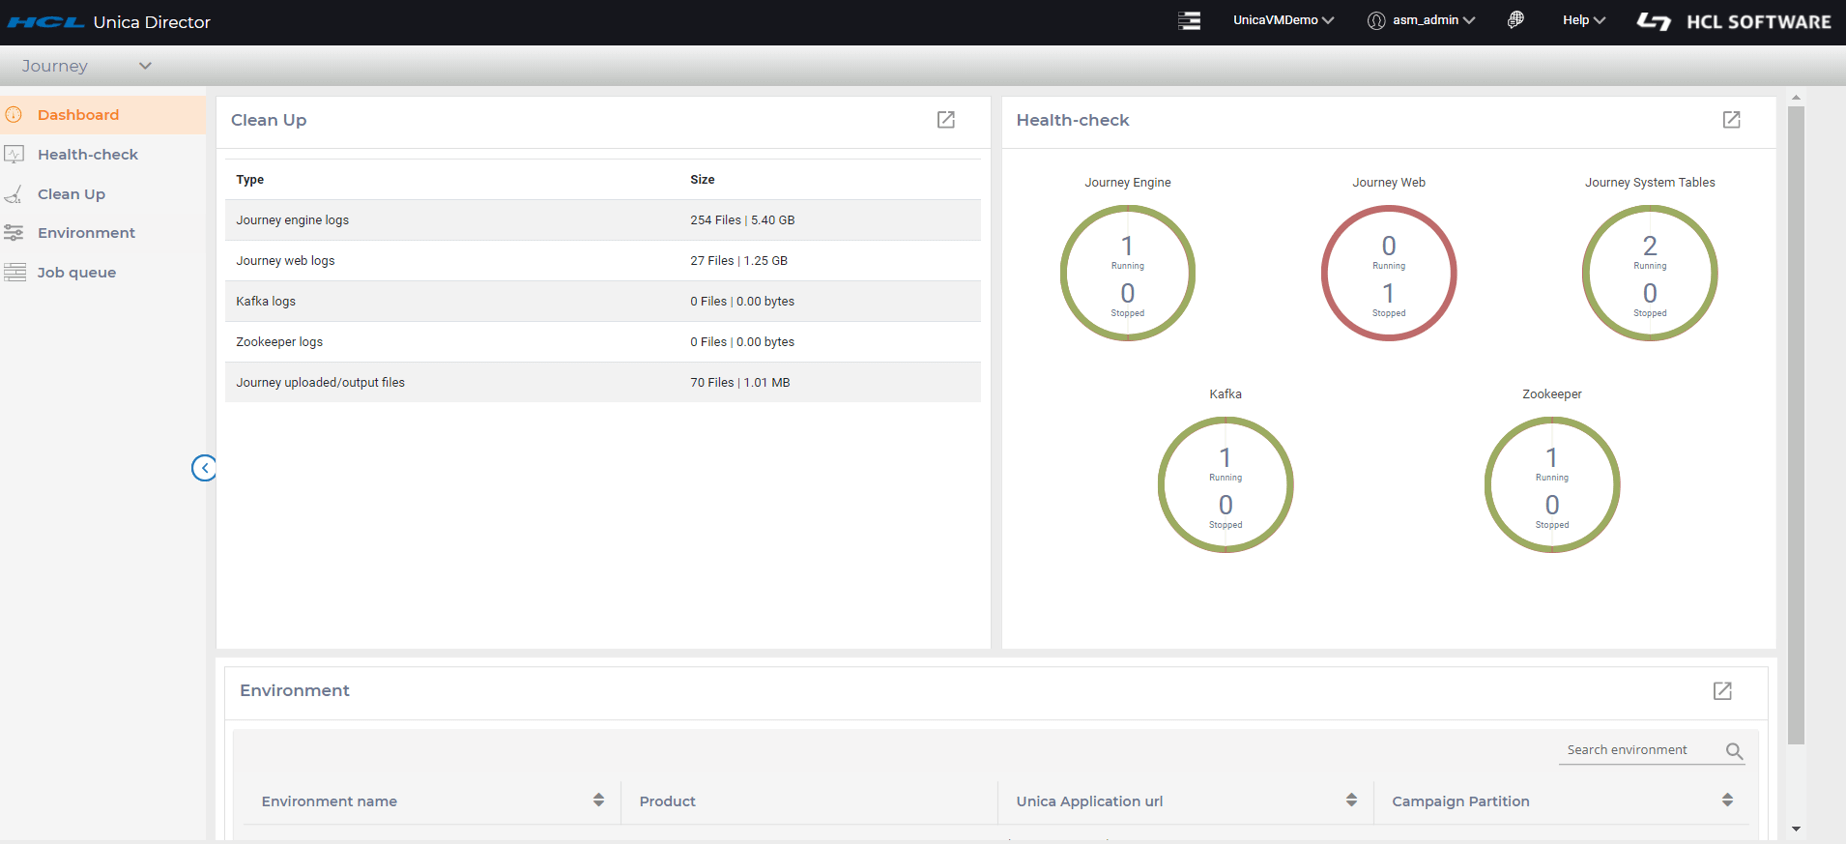Image resolution: width=1846 pixels, height=844 pixels.
Task: Click the search magnifier icon
Action: [1734, 751]
